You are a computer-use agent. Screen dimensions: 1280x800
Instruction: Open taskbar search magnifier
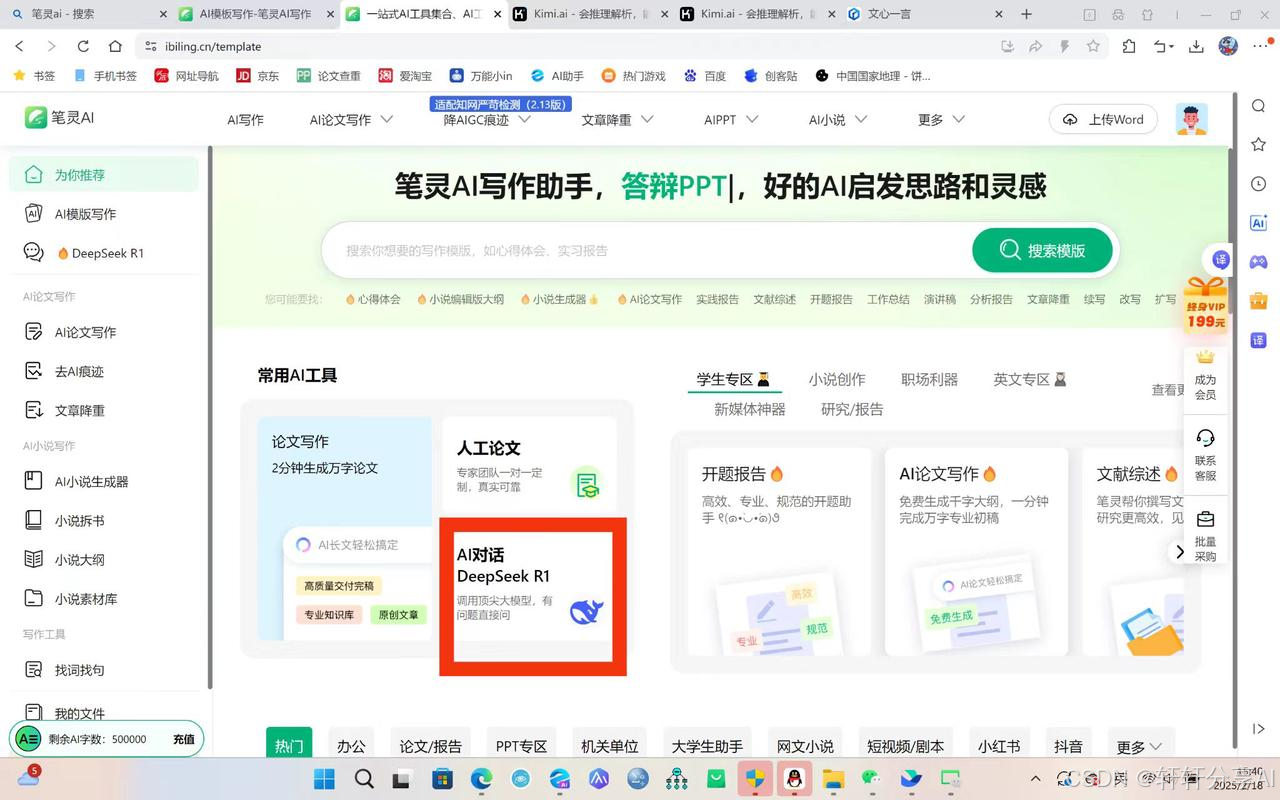click(364, 778)
